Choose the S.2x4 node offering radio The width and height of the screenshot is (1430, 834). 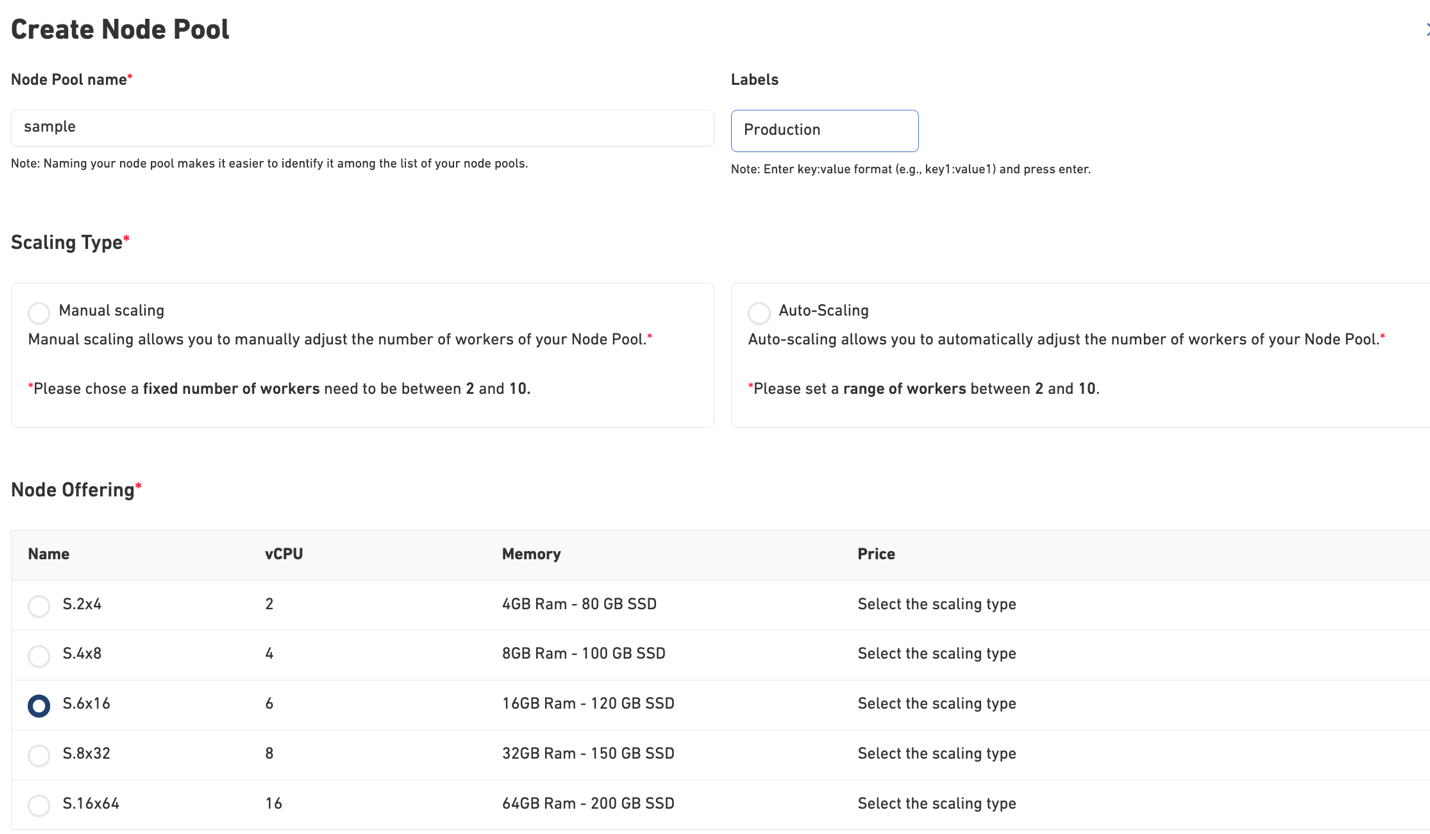(39, 606)
